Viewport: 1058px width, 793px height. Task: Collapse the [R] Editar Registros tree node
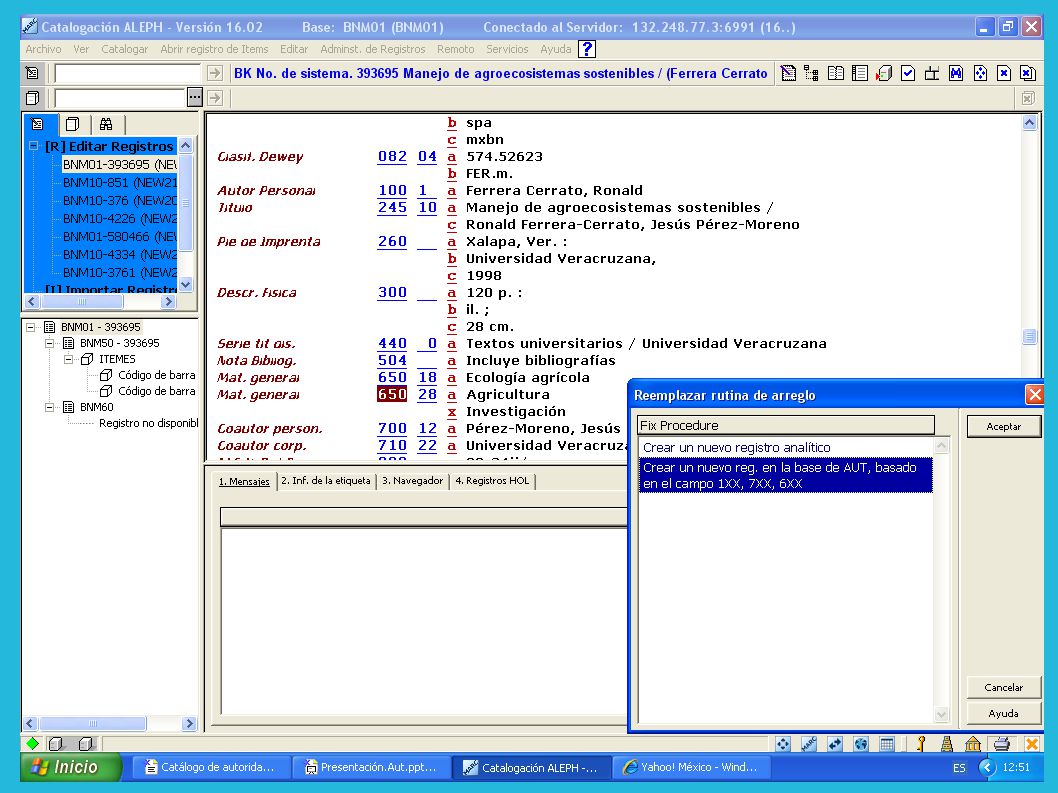33,146
